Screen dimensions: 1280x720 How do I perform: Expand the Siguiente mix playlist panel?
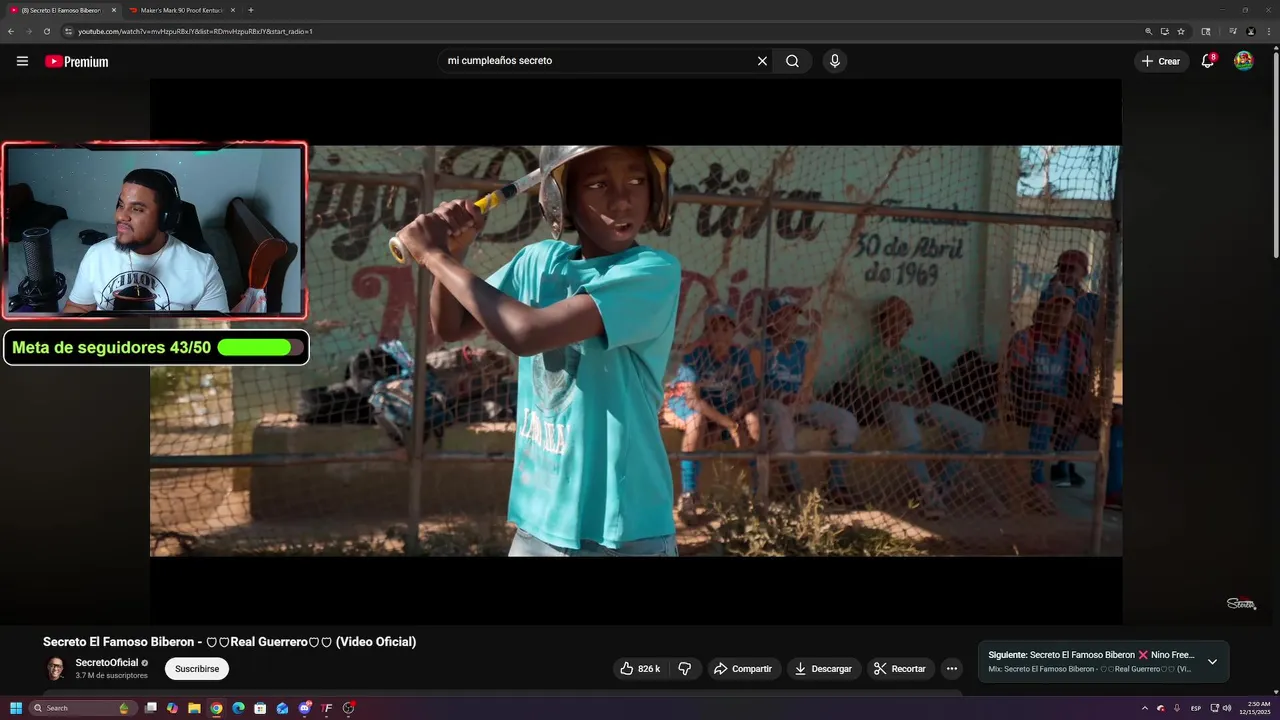click(1212, 662)
